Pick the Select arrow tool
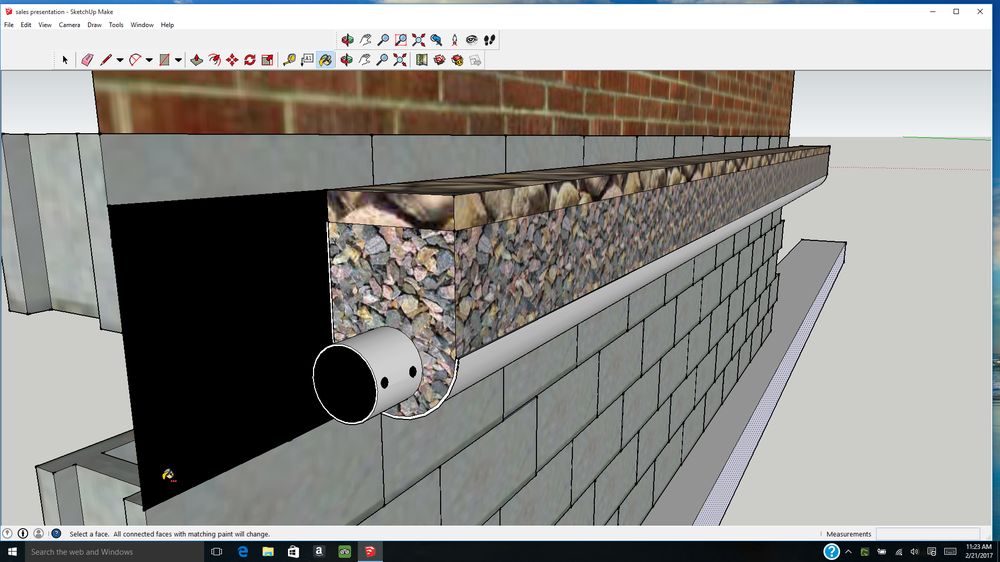Viewport: 1000px width, 562px height. (x=65, y=60)
